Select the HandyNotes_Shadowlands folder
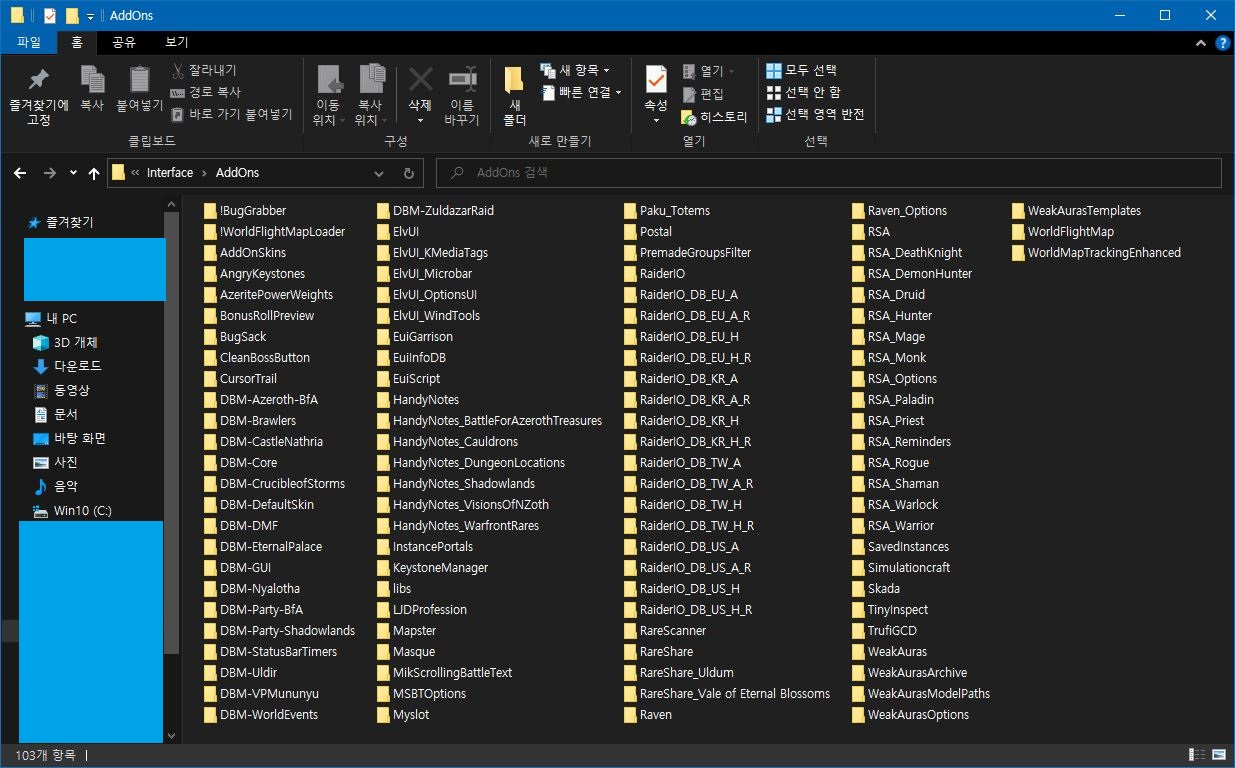The width and height of the screenshot is (1235, 768). pyautogui.click(x=455, y=483)
